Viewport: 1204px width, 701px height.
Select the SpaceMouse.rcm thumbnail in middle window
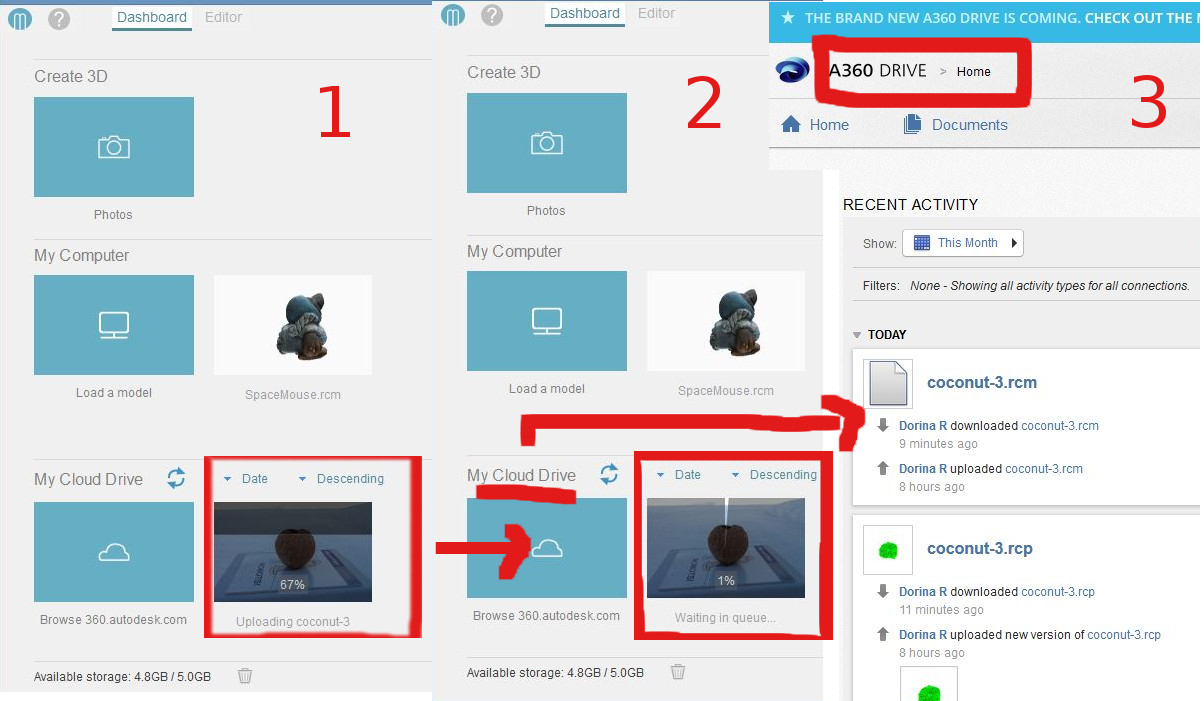(x=726, y=321)
